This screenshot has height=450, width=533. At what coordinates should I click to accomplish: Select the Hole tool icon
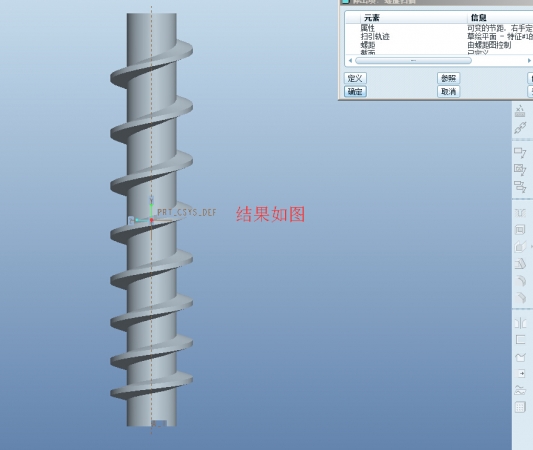tap(520, 213)
